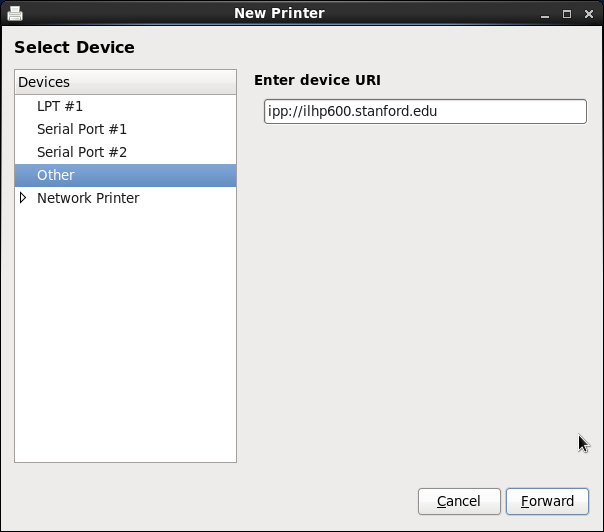The image size is (604, 532).
Task: Click the New Printer window title text
Action: pyautogui.click(x=279, y=13)
